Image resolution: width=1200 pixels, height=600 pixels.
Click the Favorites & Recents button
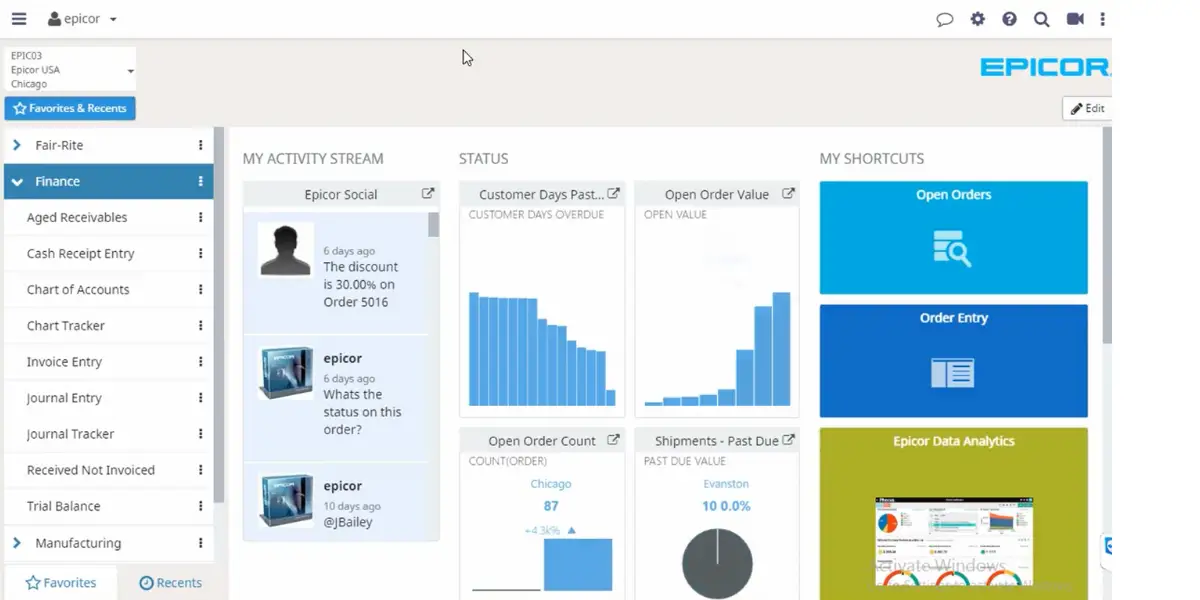(x=70, y=108)
